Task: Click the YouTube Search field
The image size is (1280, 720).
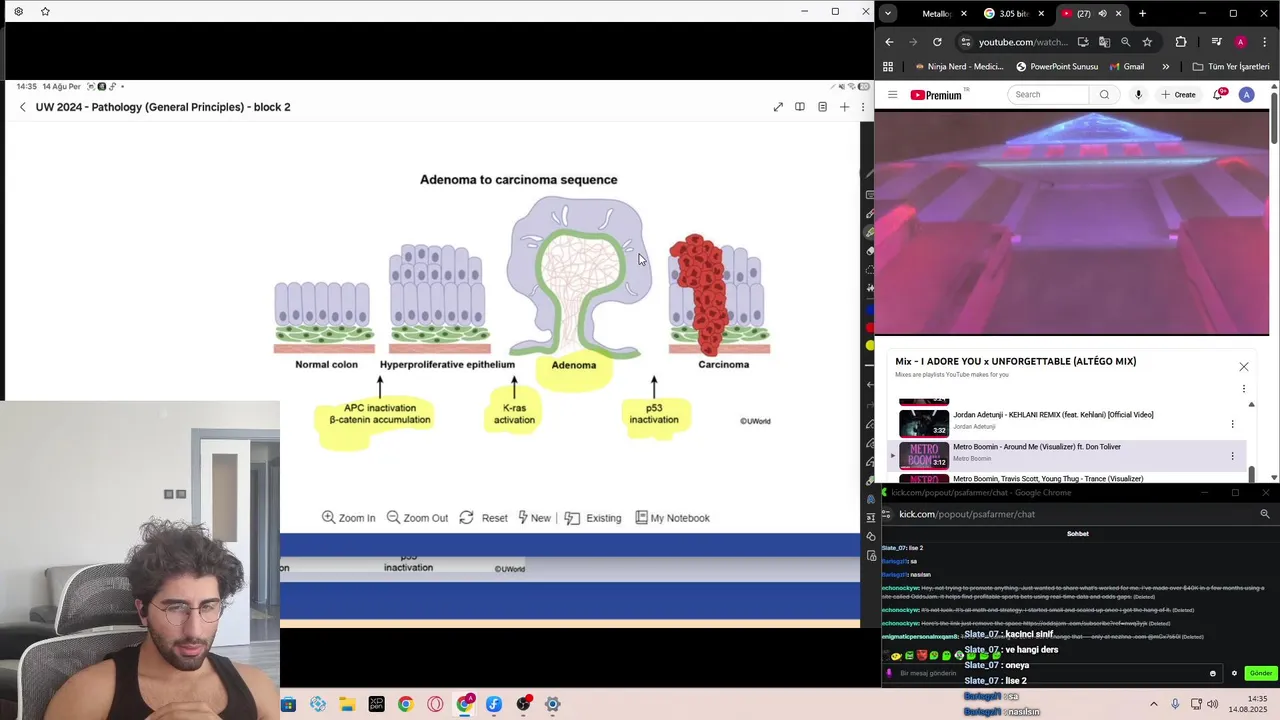Action: pos(1049,95)
